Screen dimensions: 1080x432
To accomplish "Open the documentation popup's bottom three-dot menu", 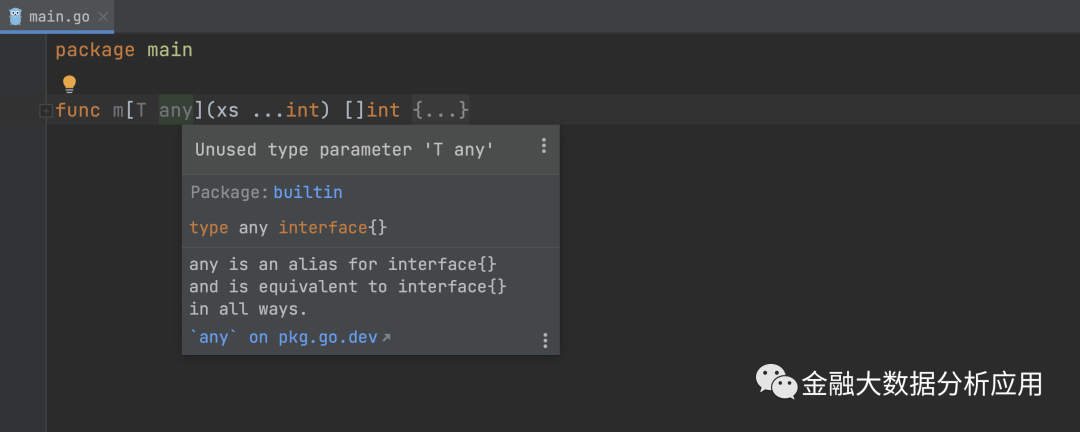I will (x=545, y=340).
